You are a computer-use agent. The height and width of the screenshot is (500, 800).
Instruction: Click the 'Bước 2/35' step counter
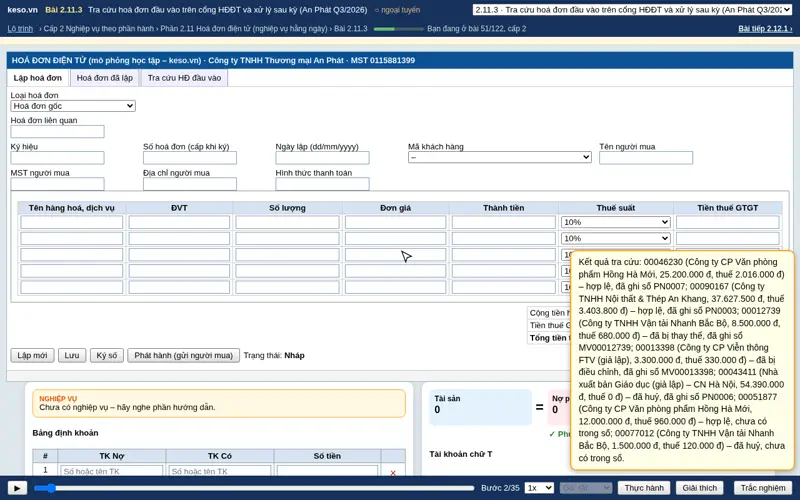coord(500,488)
